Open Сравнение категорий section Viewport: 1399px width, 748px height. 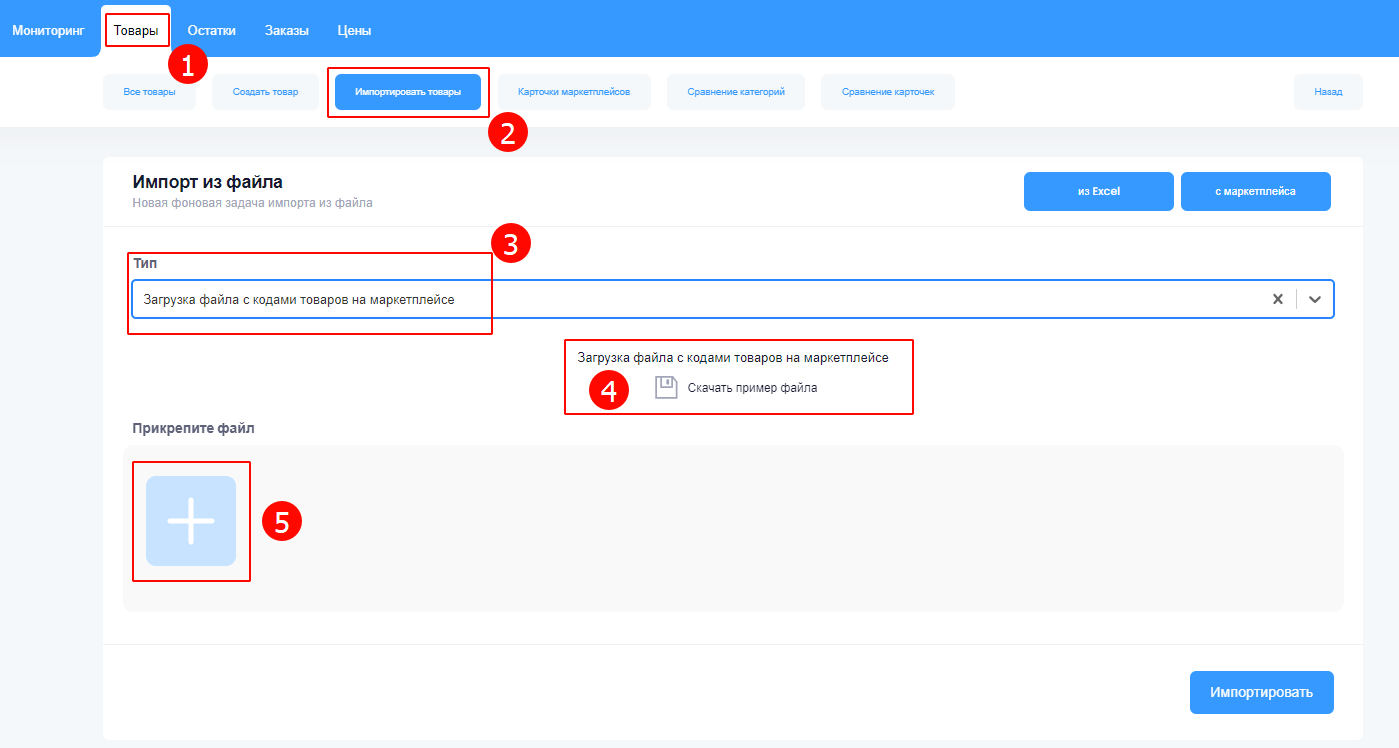pos(735,92)
